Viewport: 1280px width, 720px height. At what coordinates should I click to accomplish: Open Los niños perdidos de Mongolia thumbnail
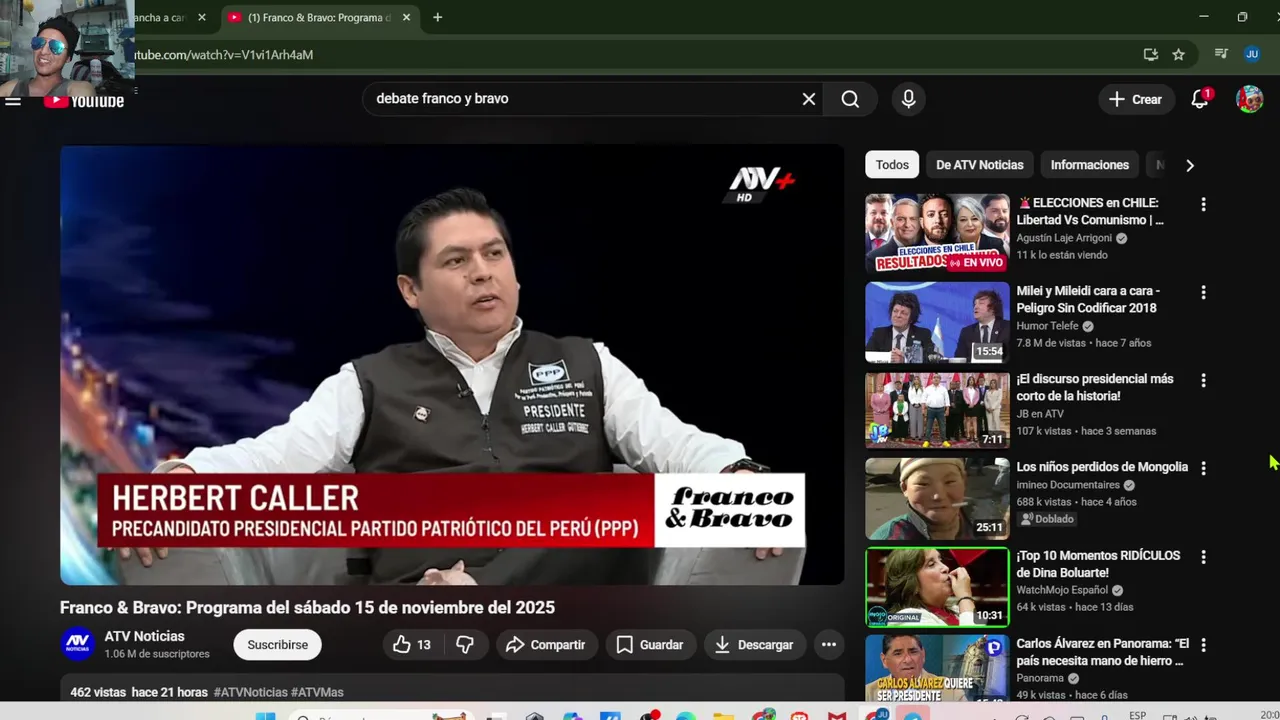[937, 497]
